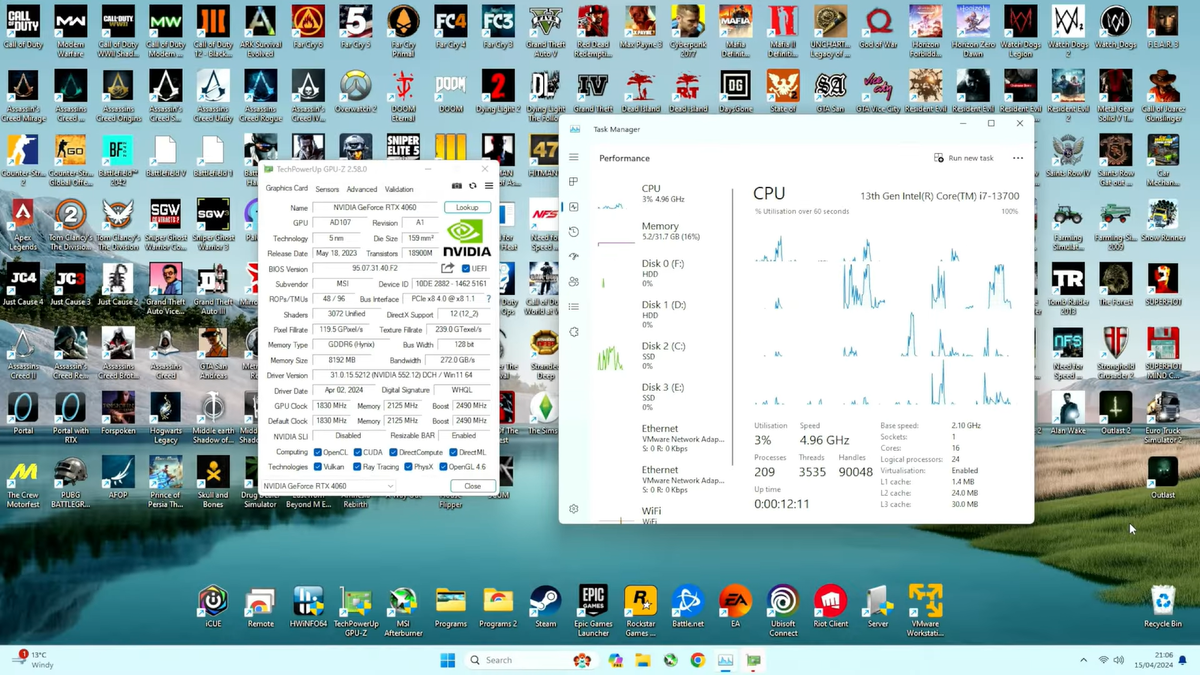The image size is (1200, 675).
Task: Toggle the Ray Tracing checkbox
Action: pyautogui.click(x=358, y=467)
